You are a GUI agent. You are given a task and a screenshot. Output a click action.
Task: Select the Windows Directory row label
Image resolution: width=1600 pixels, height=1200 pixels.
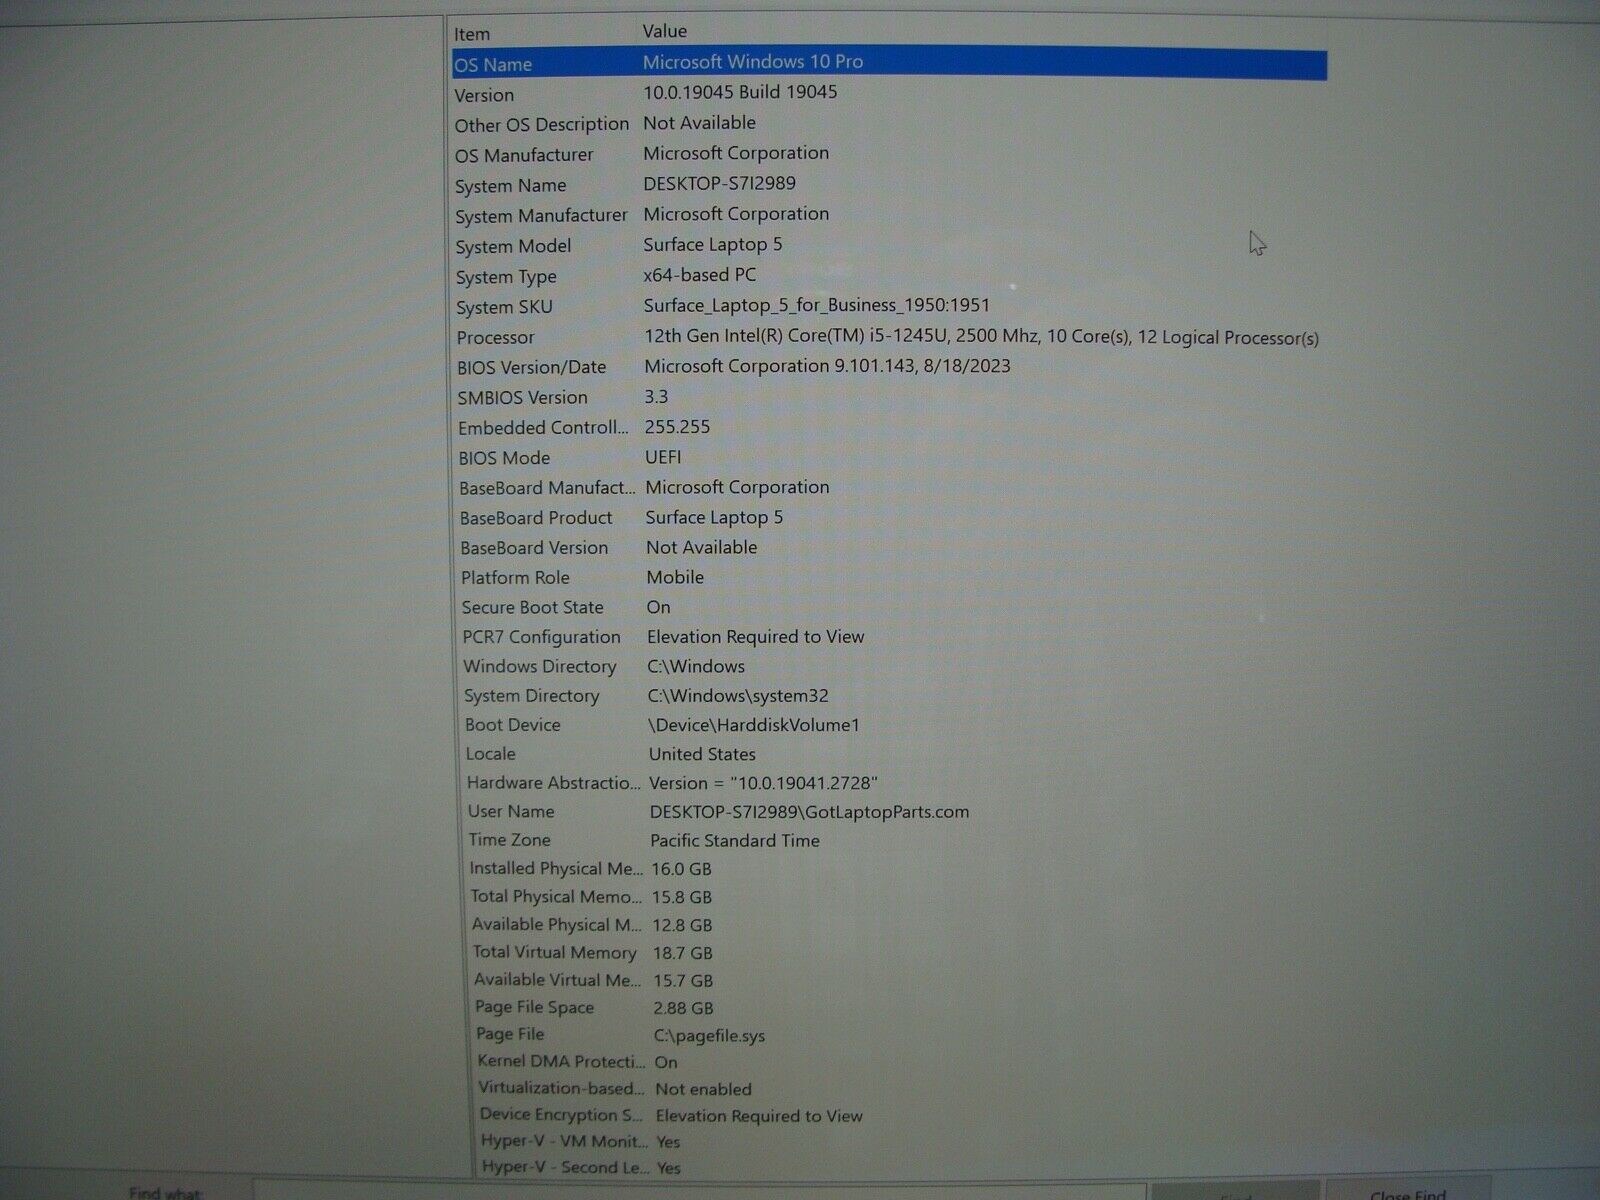(540, 667)
